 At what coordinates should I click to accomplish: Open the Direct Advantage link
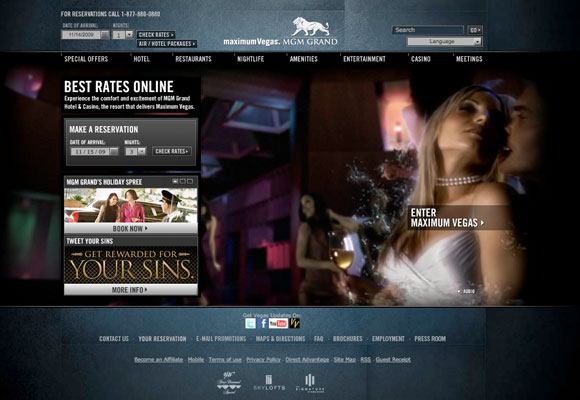[x=307, y=359]
